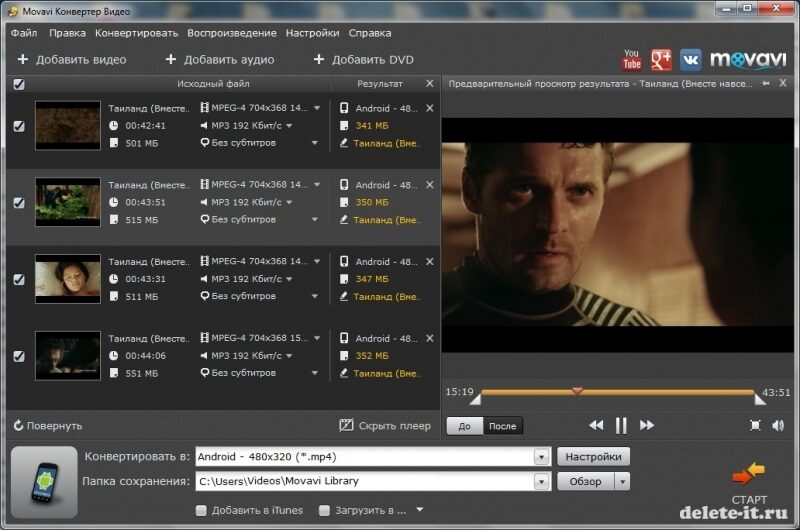The width and height of the screenshot is (800, 530).
Task: Click the orange START convert icon
Action: pyautogui.click(x=748, y=473)
